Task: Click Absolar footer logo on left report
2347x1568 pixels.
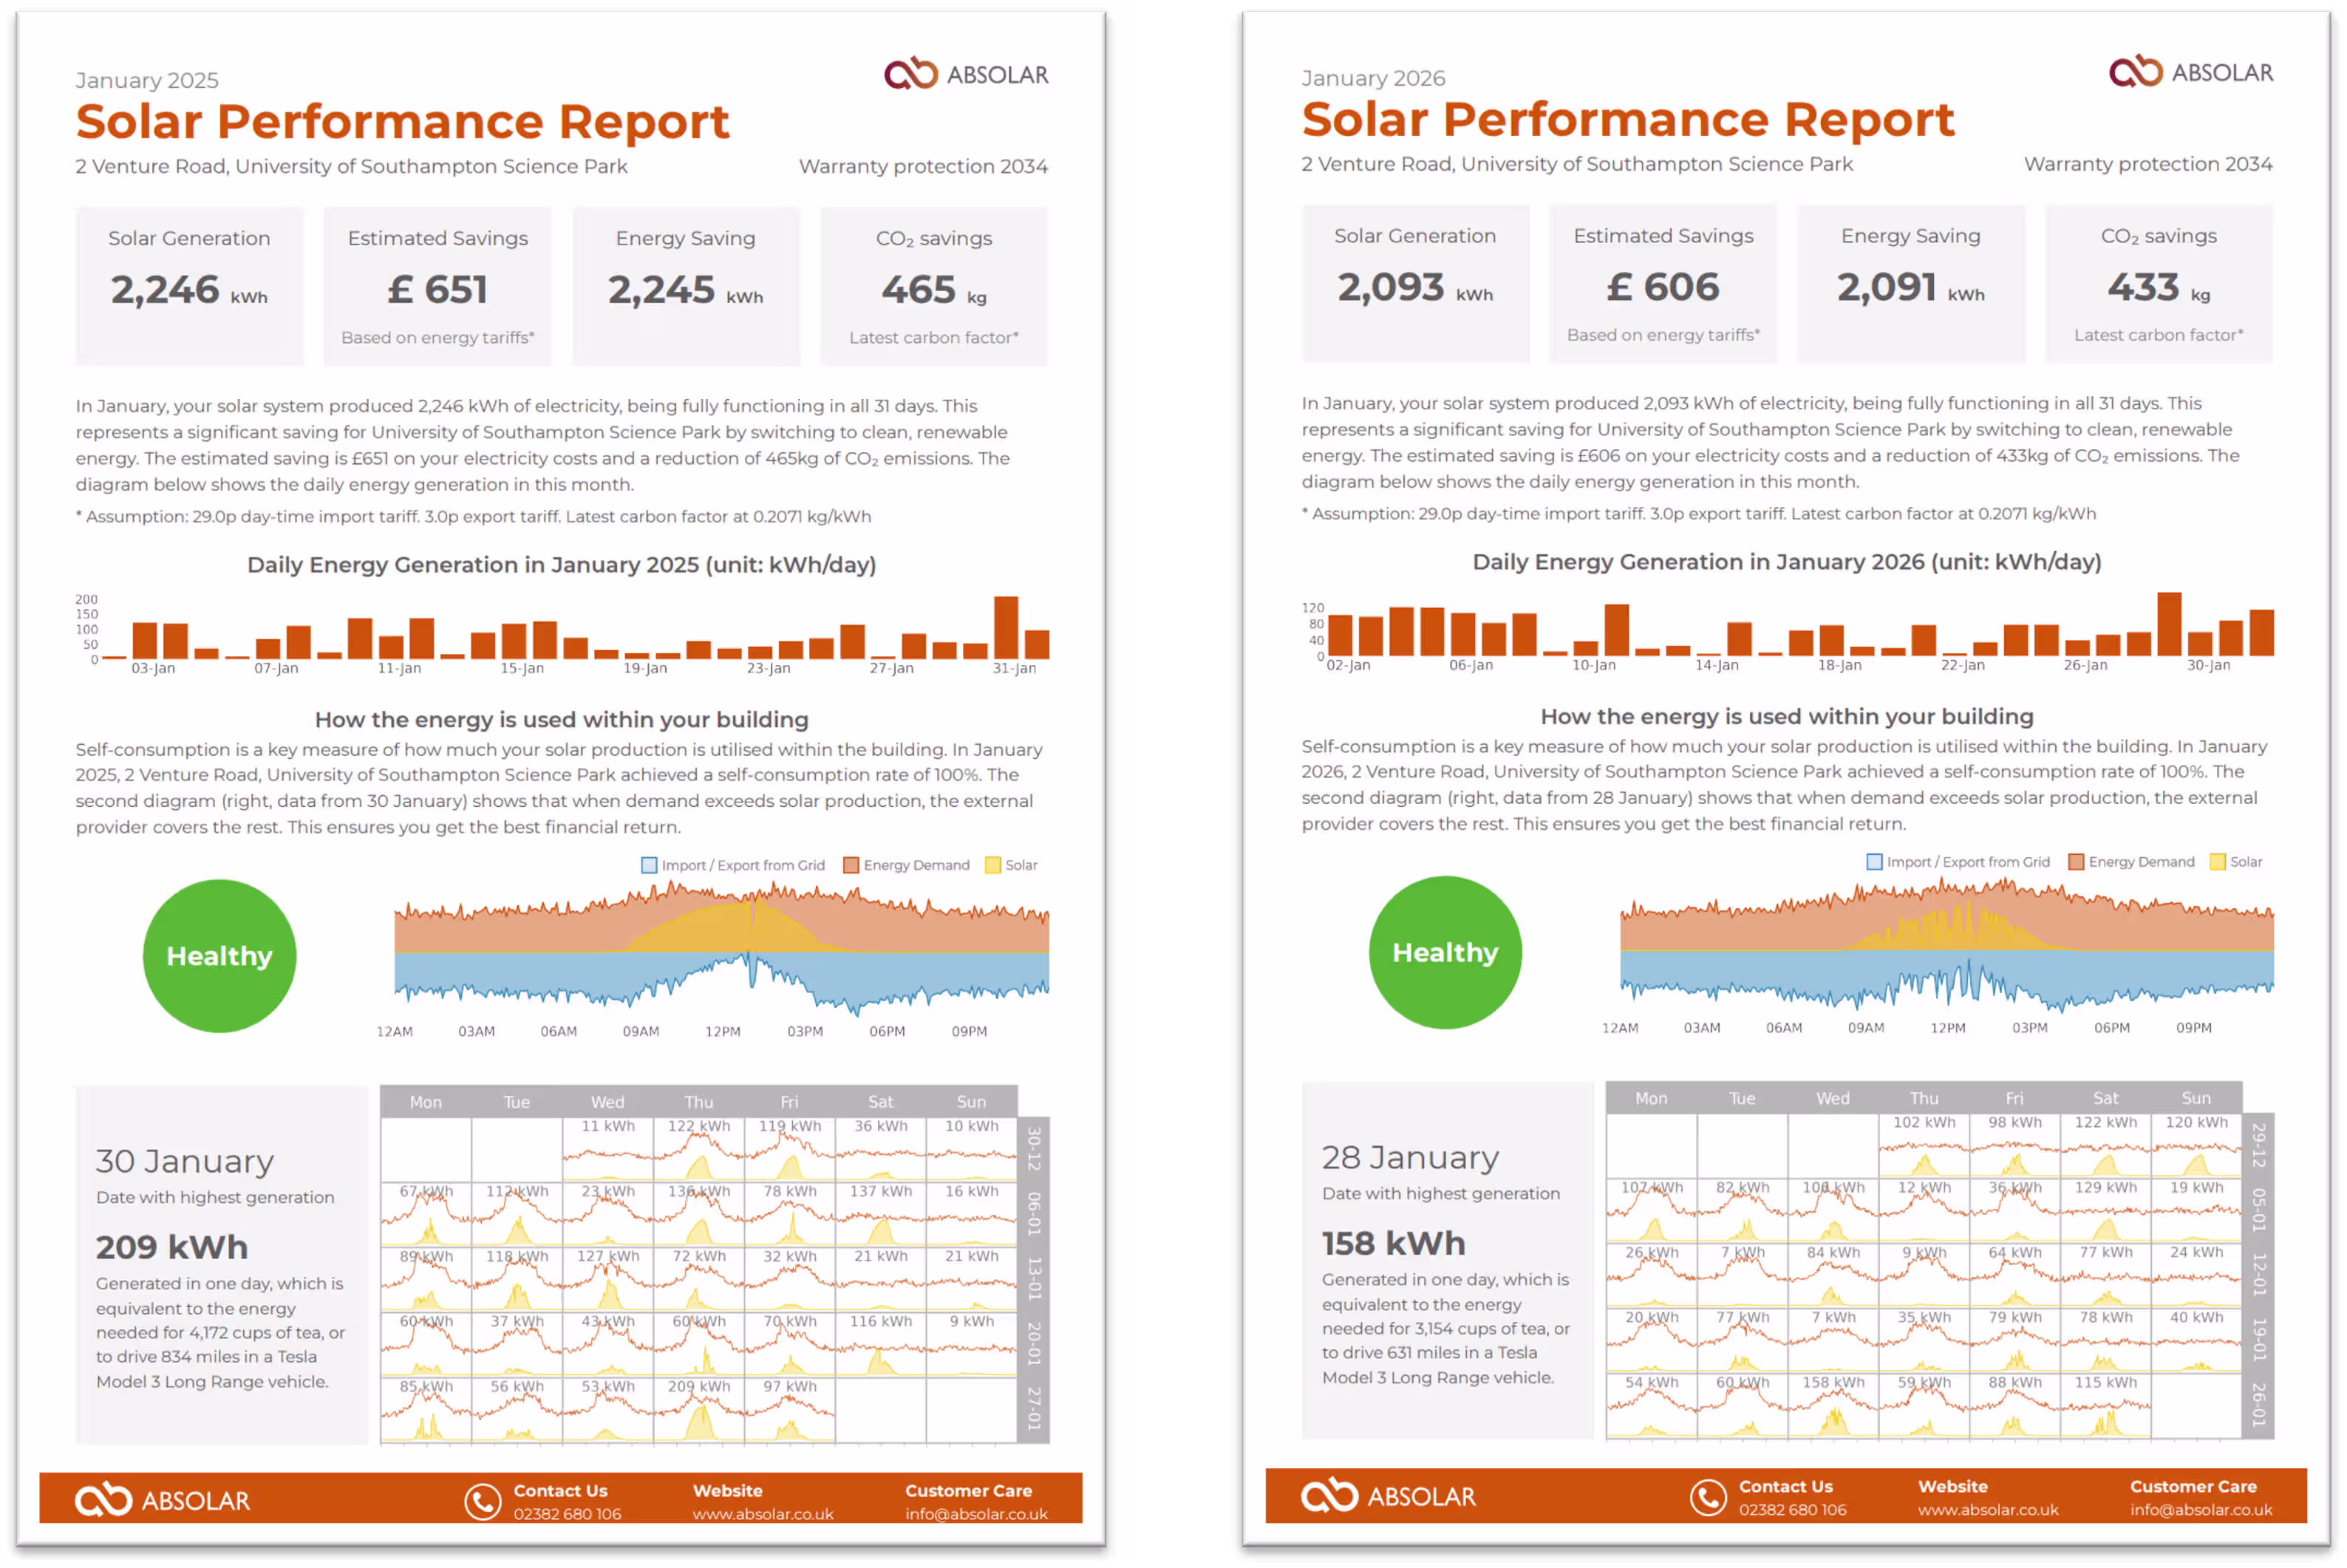Action: pos(163,1500)
